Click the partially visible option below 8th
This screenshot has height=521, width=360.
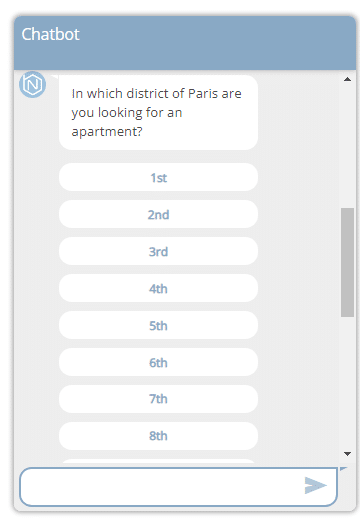click(x=158, y=461)
